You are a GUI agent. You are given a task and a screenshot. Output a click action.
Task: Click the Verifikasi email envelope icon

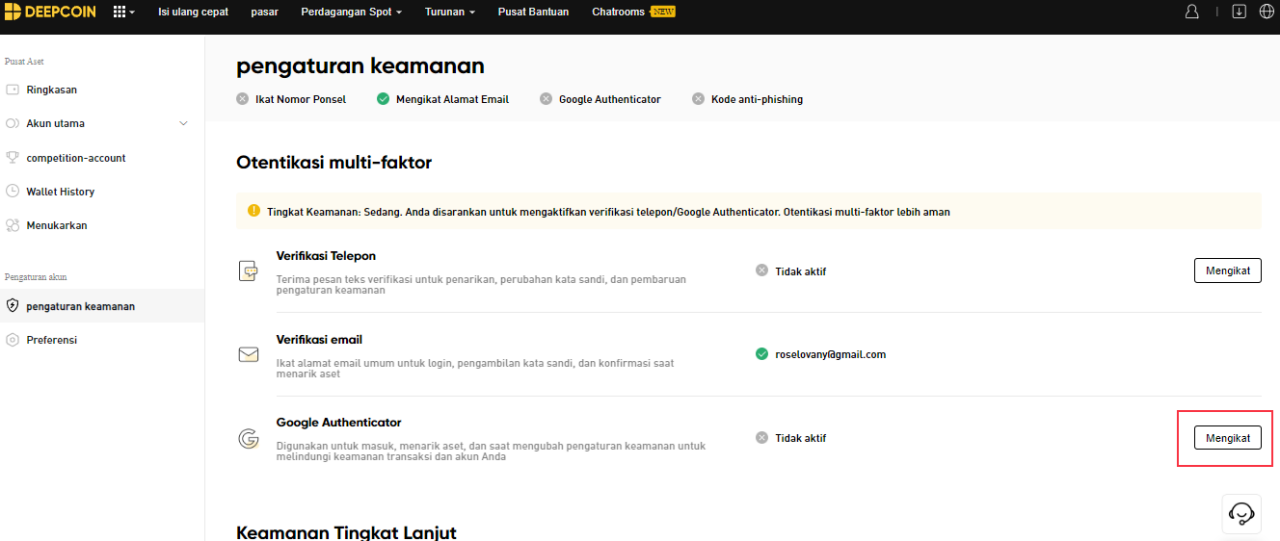pos(248,355)
